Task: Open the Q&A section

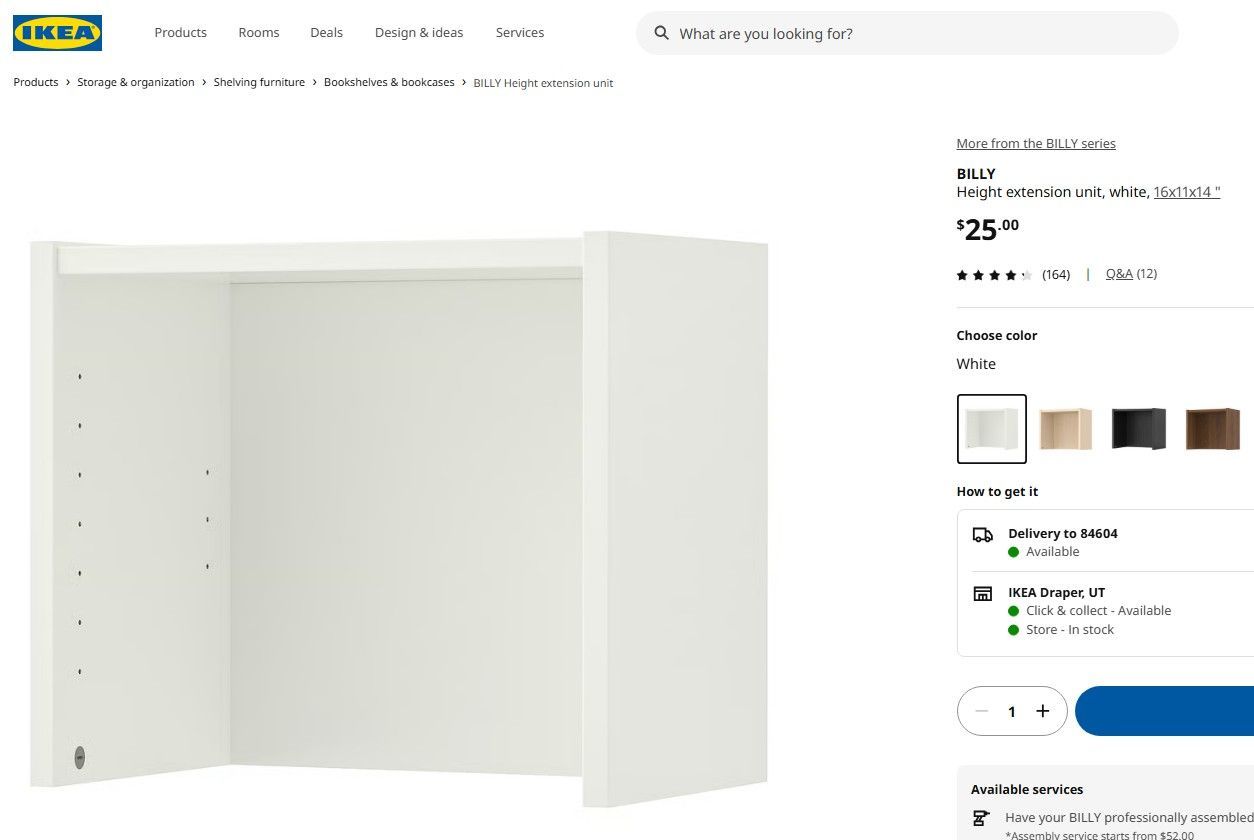Action: [x=1119, y=273]
